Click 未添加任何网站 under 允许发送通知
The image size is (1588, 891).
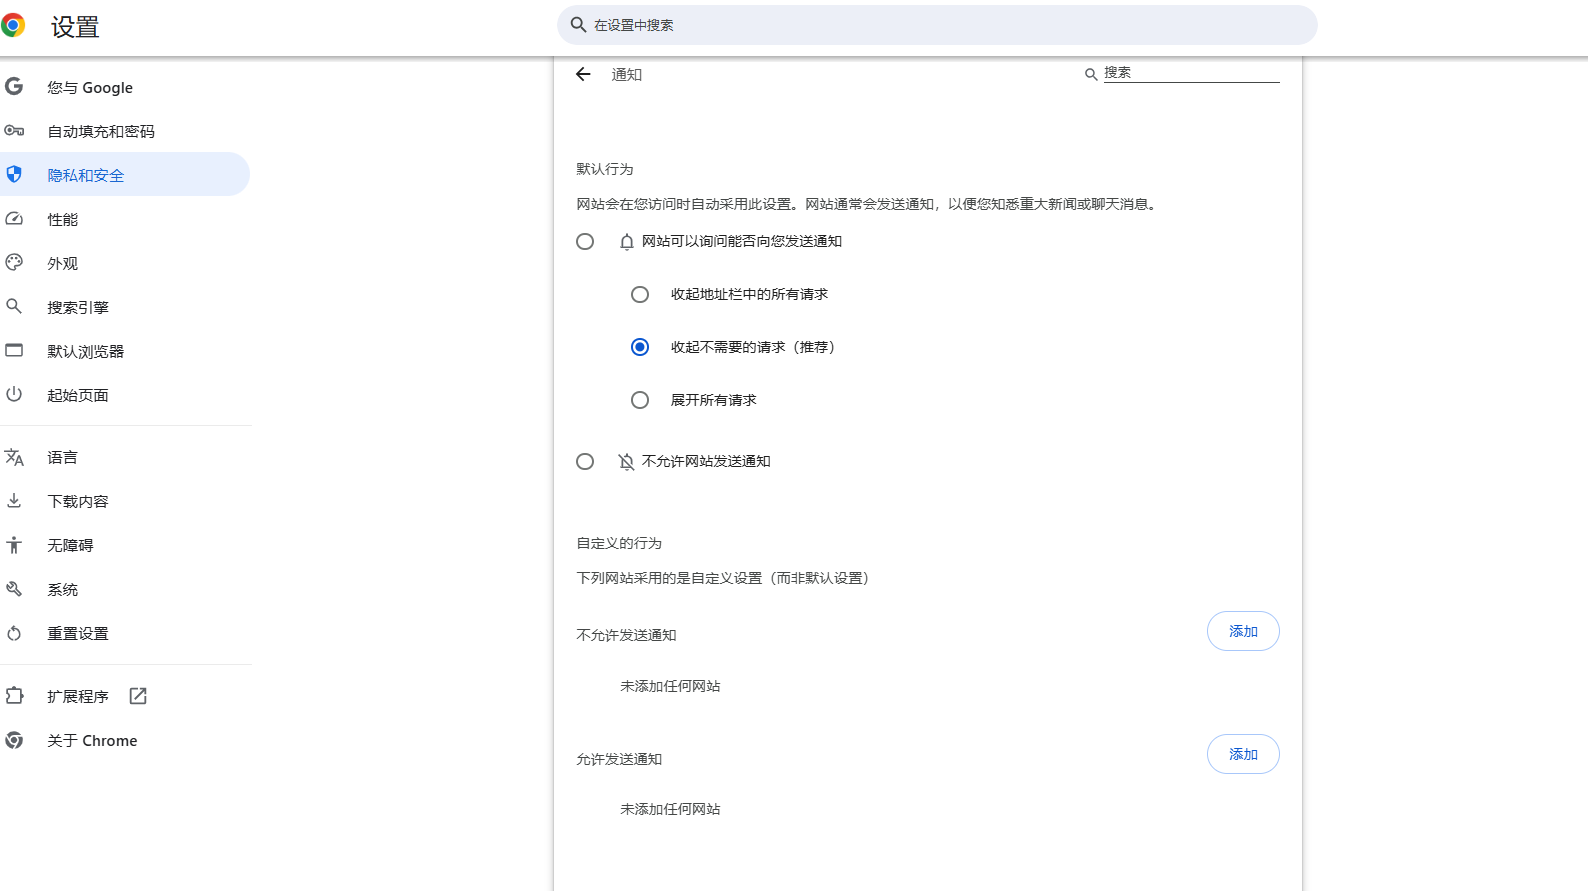click(x=670, y=809)
